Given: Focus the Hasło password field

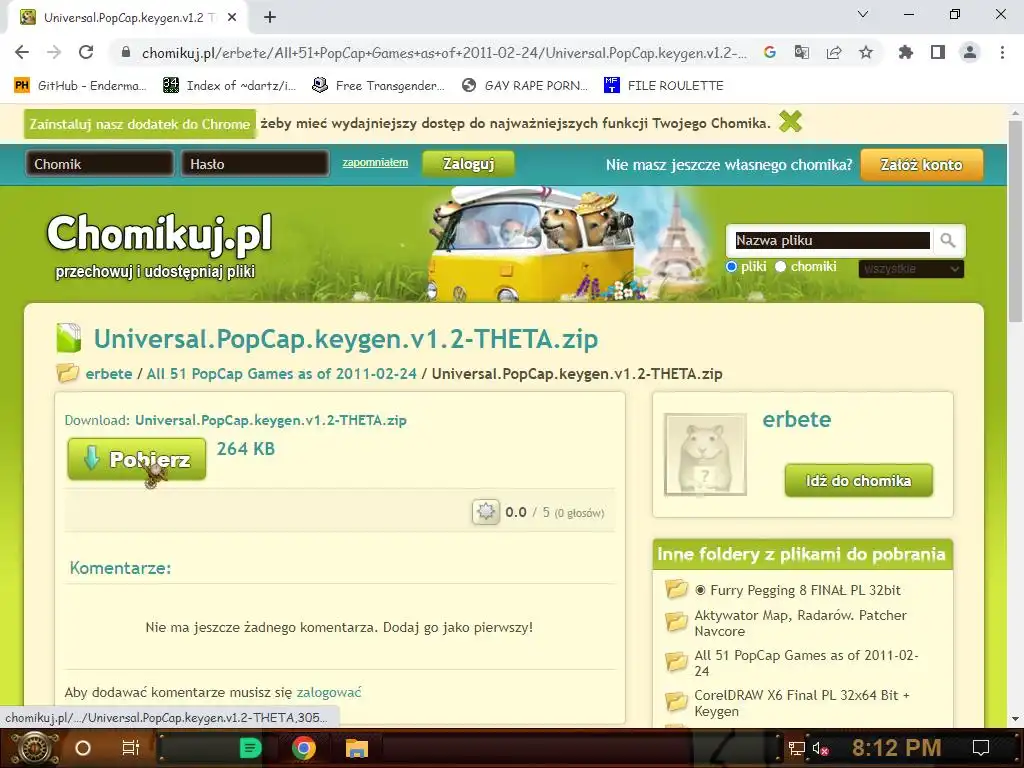Looking at the screenshot, I should click(x=255, y=163).
